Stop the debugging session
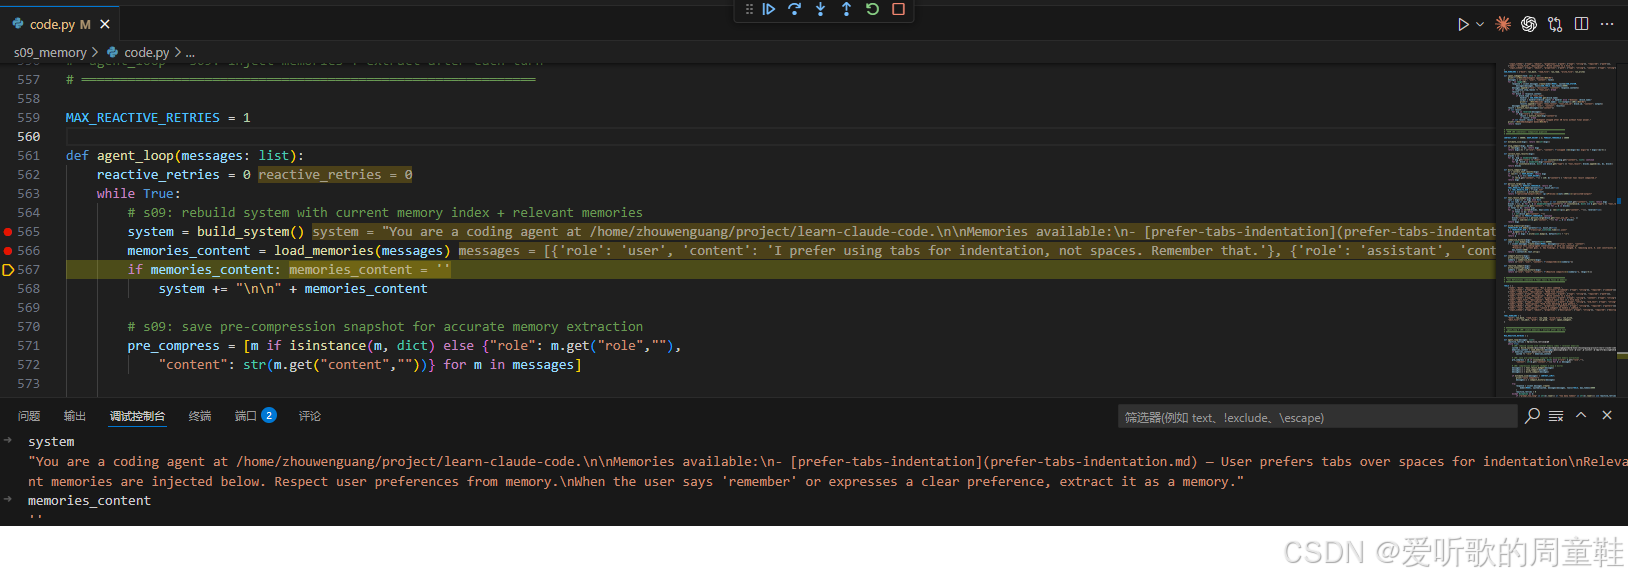Viewport: 1628px width, 580px height. click(x=898, y=9)
